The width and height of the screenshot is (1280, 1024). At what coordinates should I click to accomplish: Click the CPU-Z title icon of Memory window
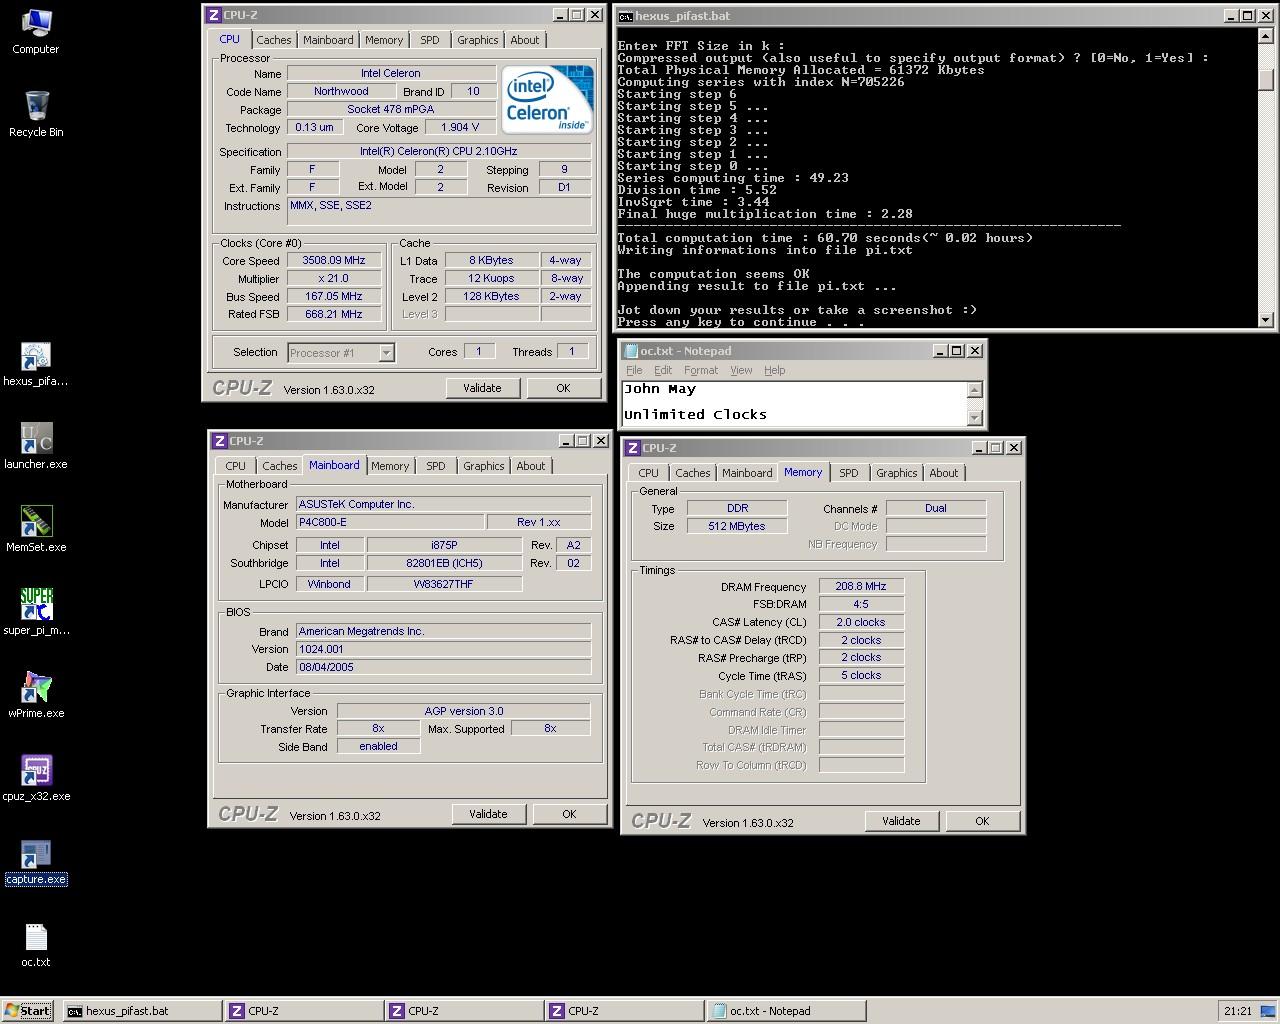pos(632,448)
